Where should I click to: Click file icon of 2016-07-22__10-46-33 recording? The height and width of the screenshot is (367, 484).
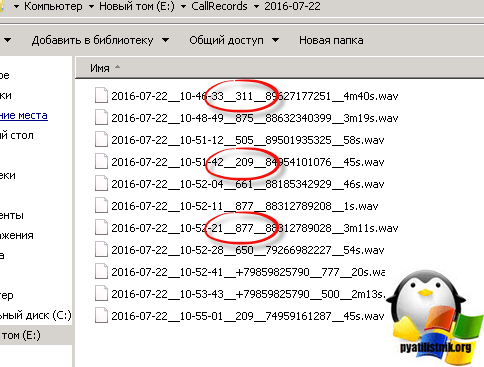pyautogui.click(x=101, y=96)
